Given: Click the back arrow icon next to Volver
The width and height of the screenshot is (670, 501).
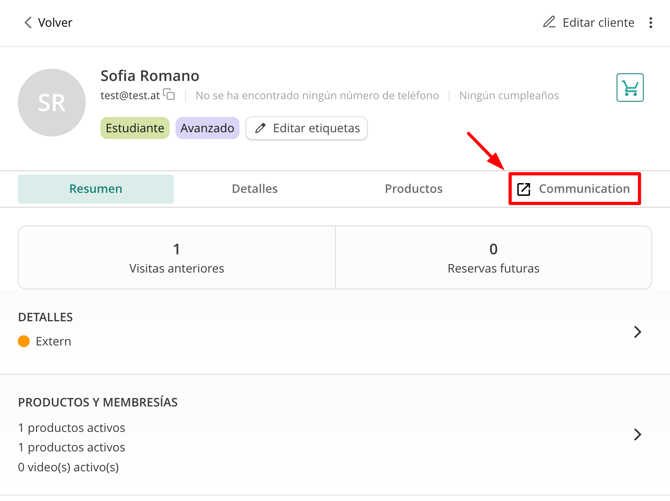Looking at the screenshot, I should 28,22.
